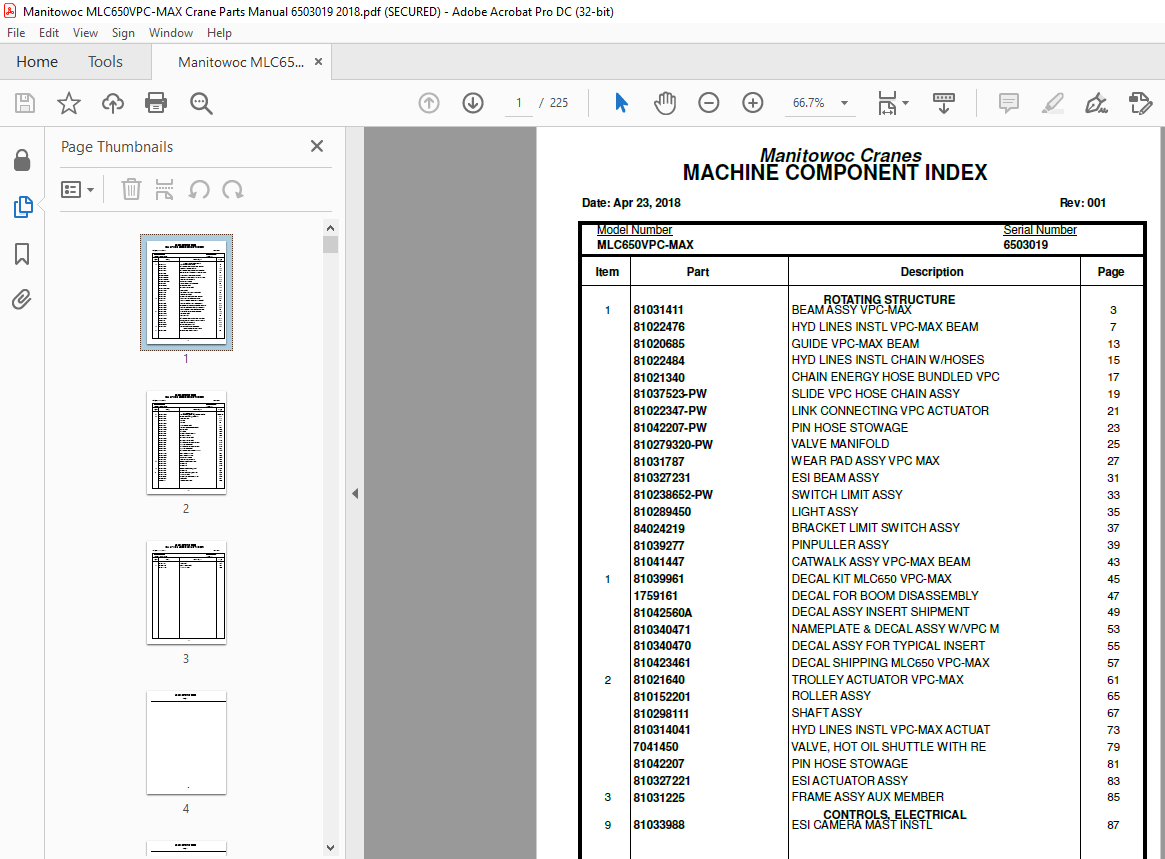
Task: Go to next page arrow
Action: click(473, 103)
